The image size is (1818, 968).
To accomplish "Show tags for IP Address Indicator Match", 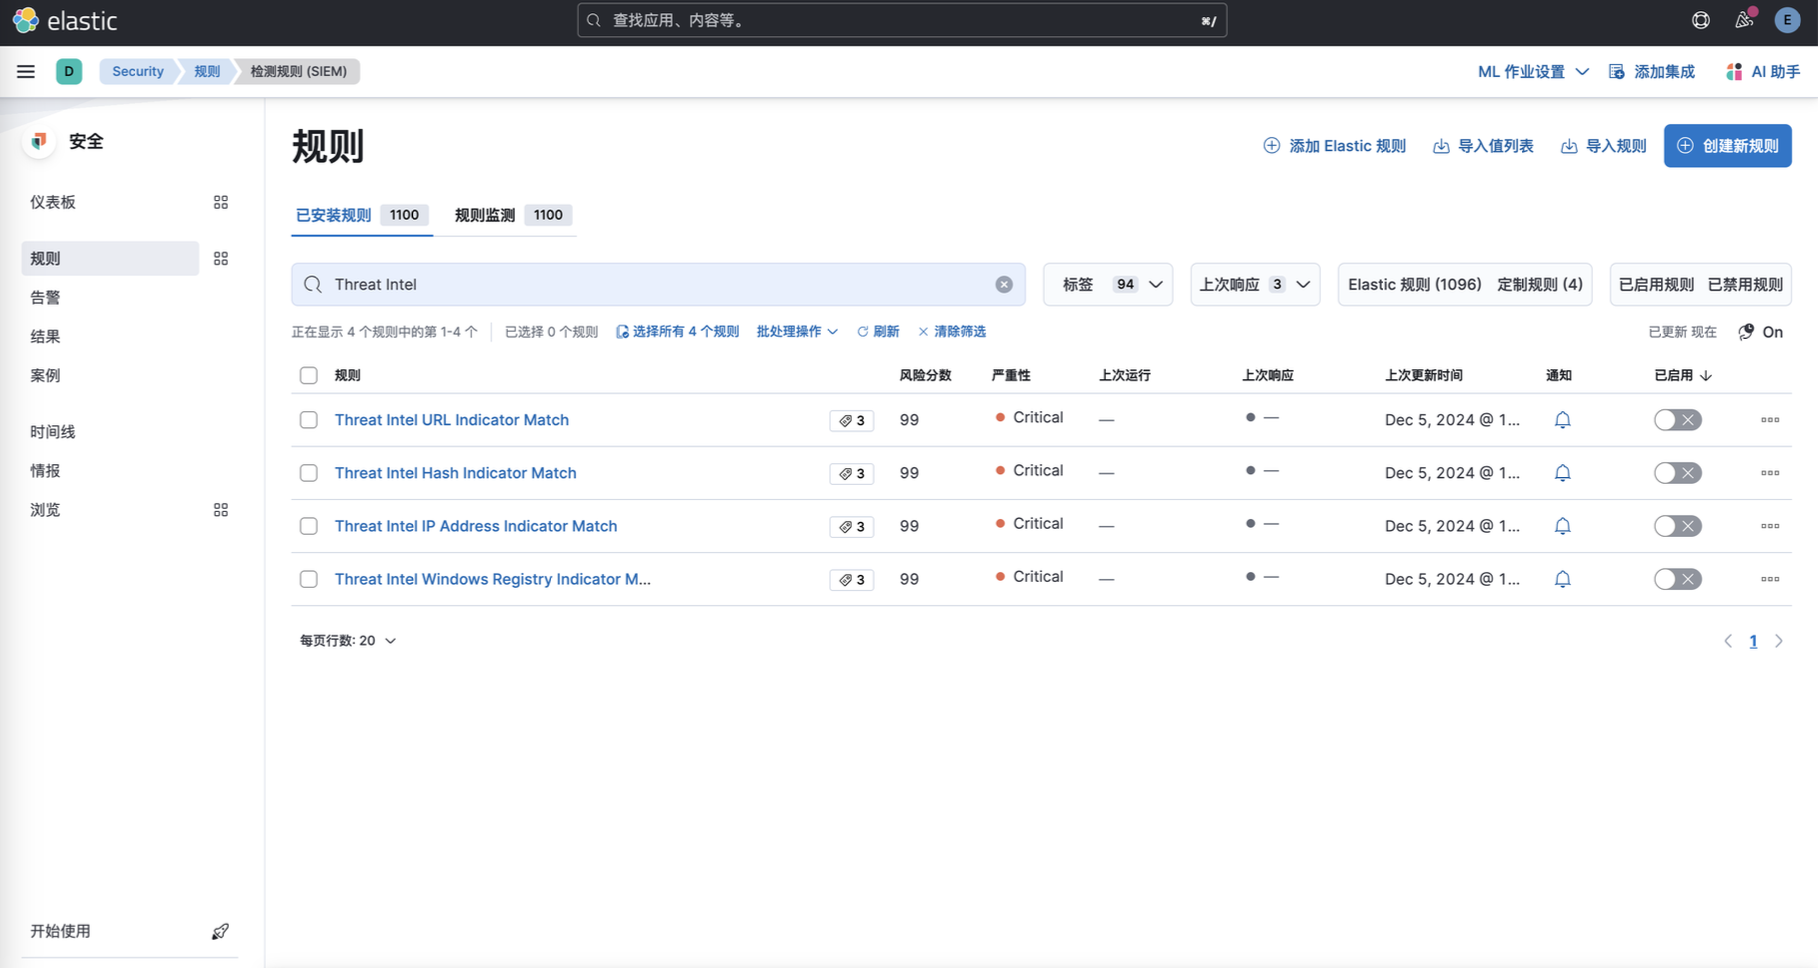I will 852,527.
